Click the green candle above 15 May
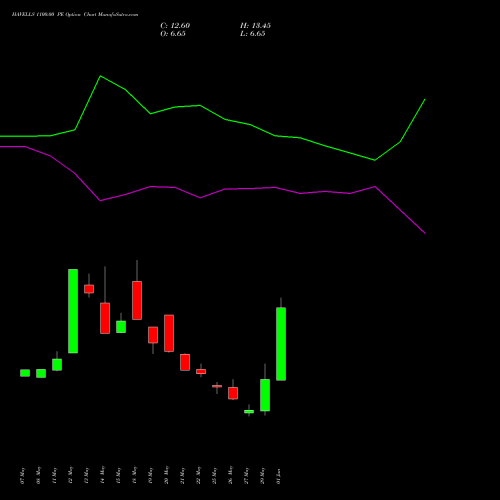 [121, 327]
